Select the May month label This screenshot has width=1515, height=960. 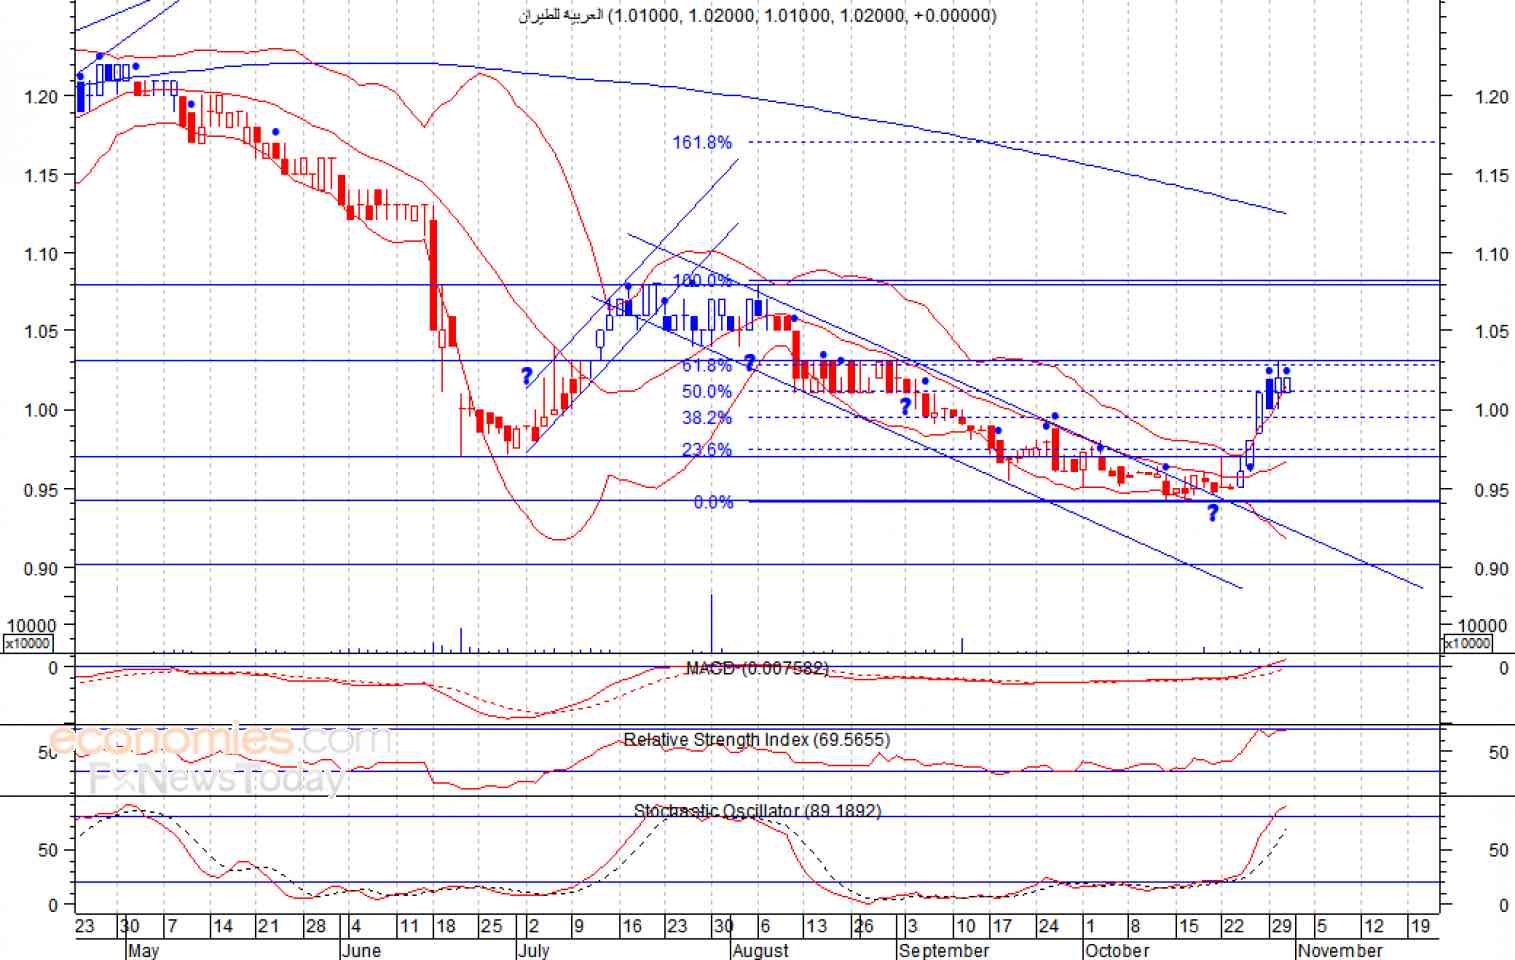[x=143, y=950]
